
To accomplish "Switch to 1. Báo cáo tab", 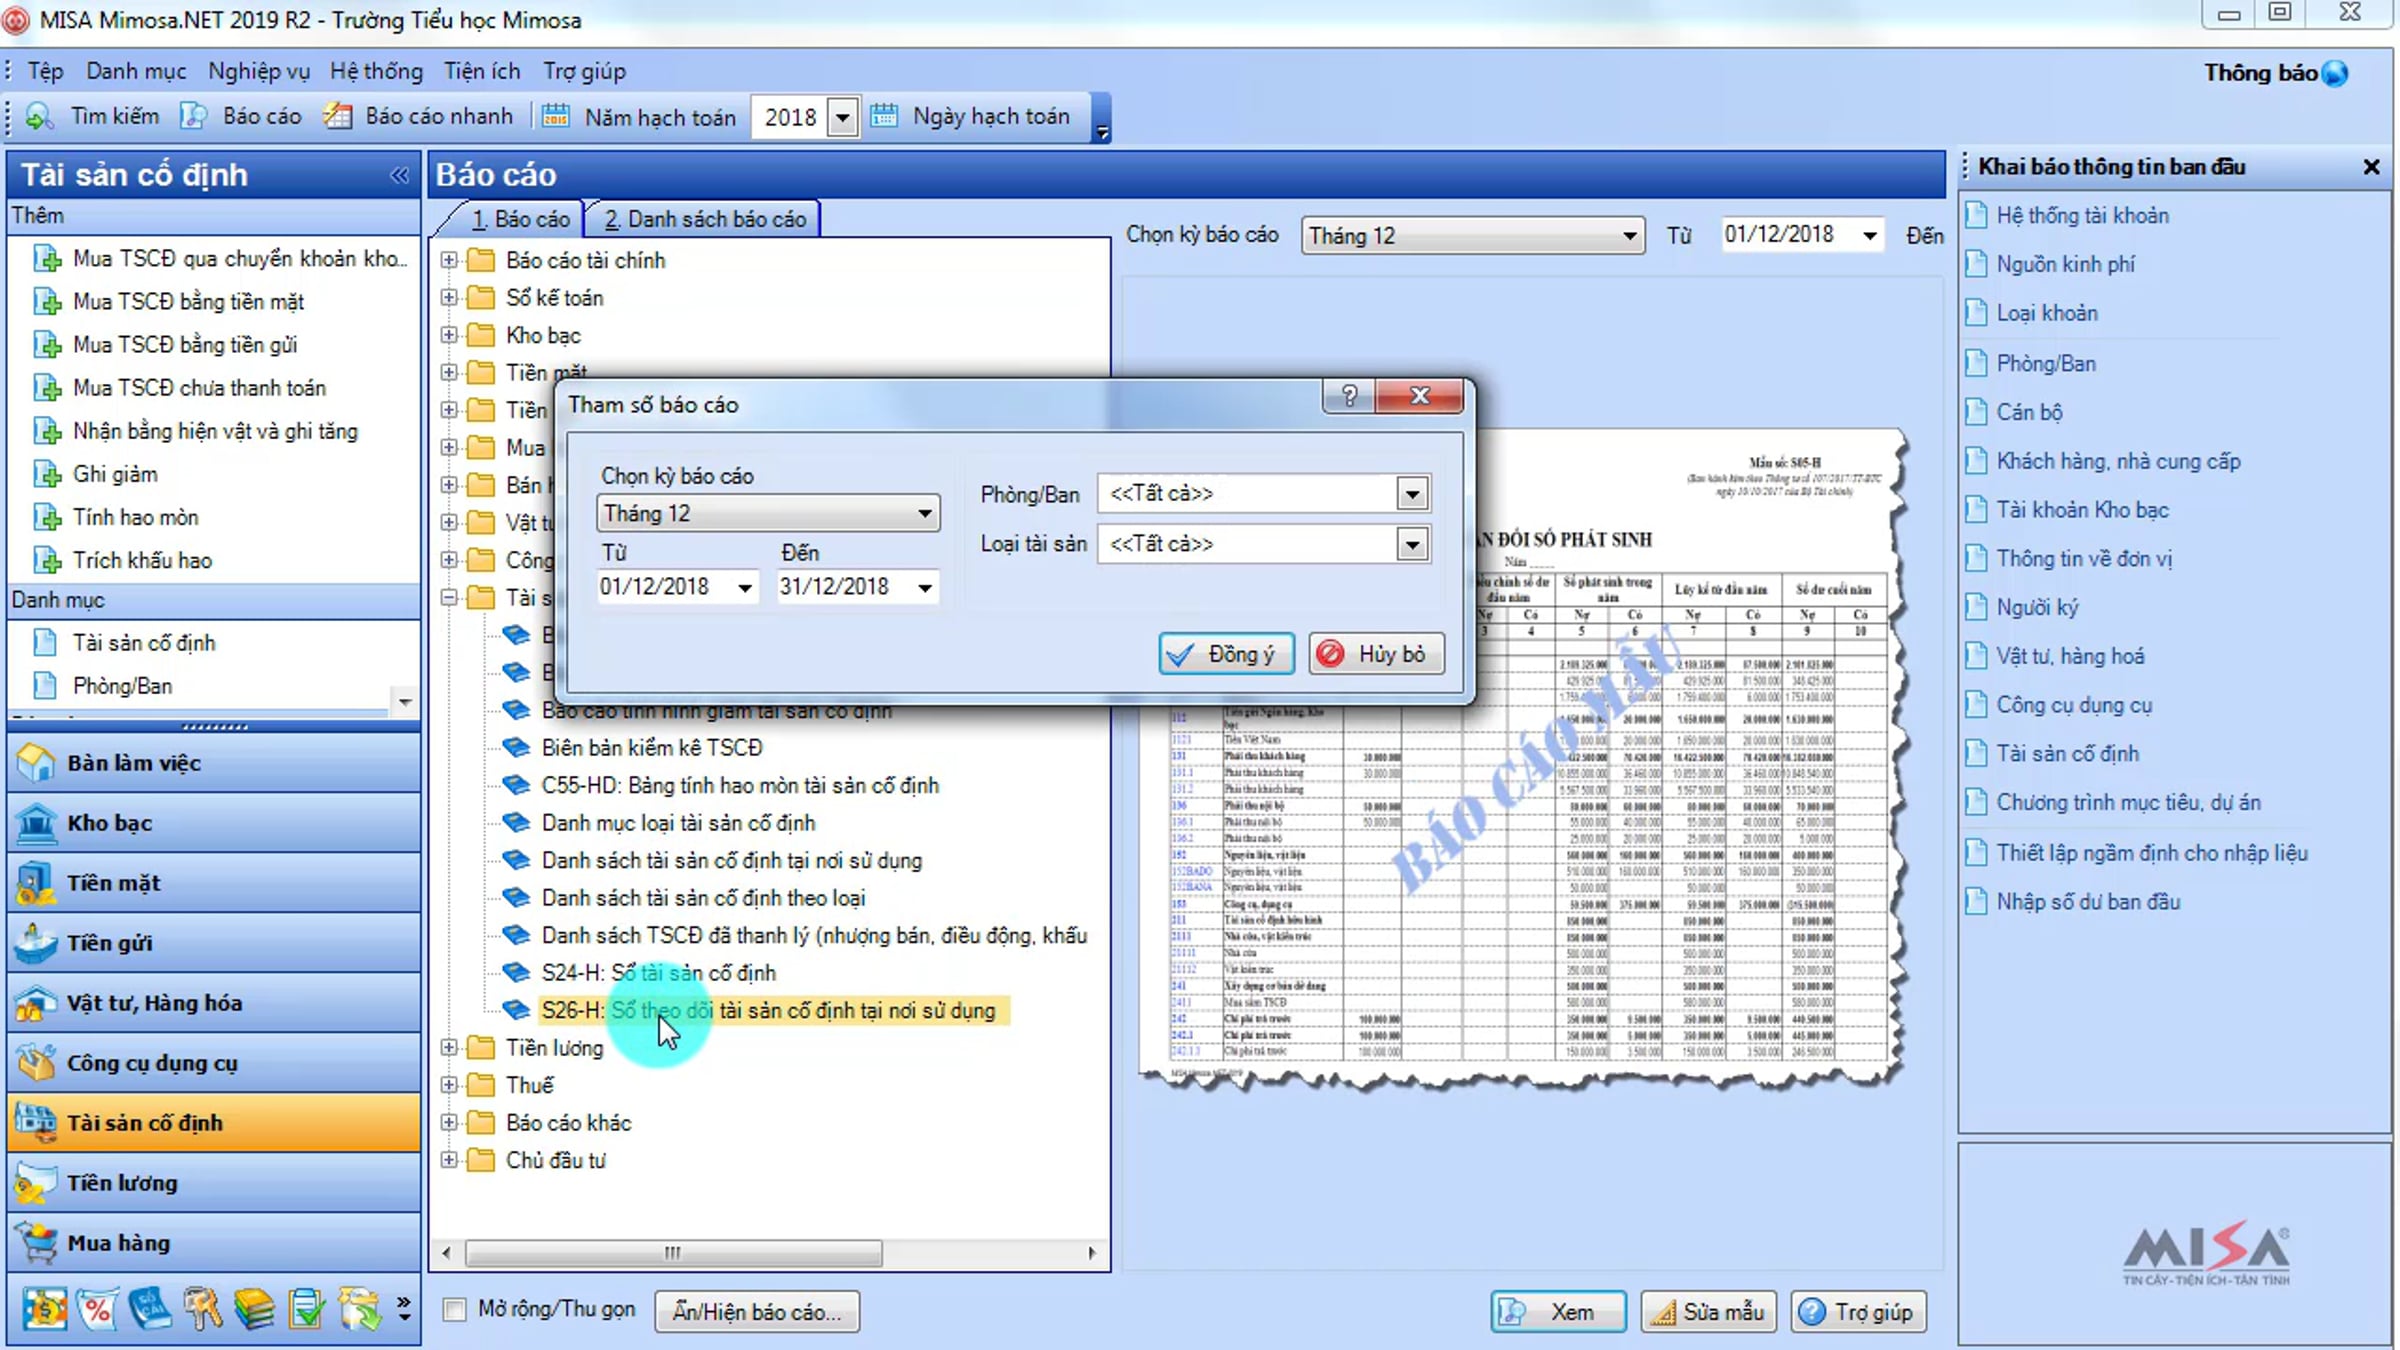I will (519, 219).
